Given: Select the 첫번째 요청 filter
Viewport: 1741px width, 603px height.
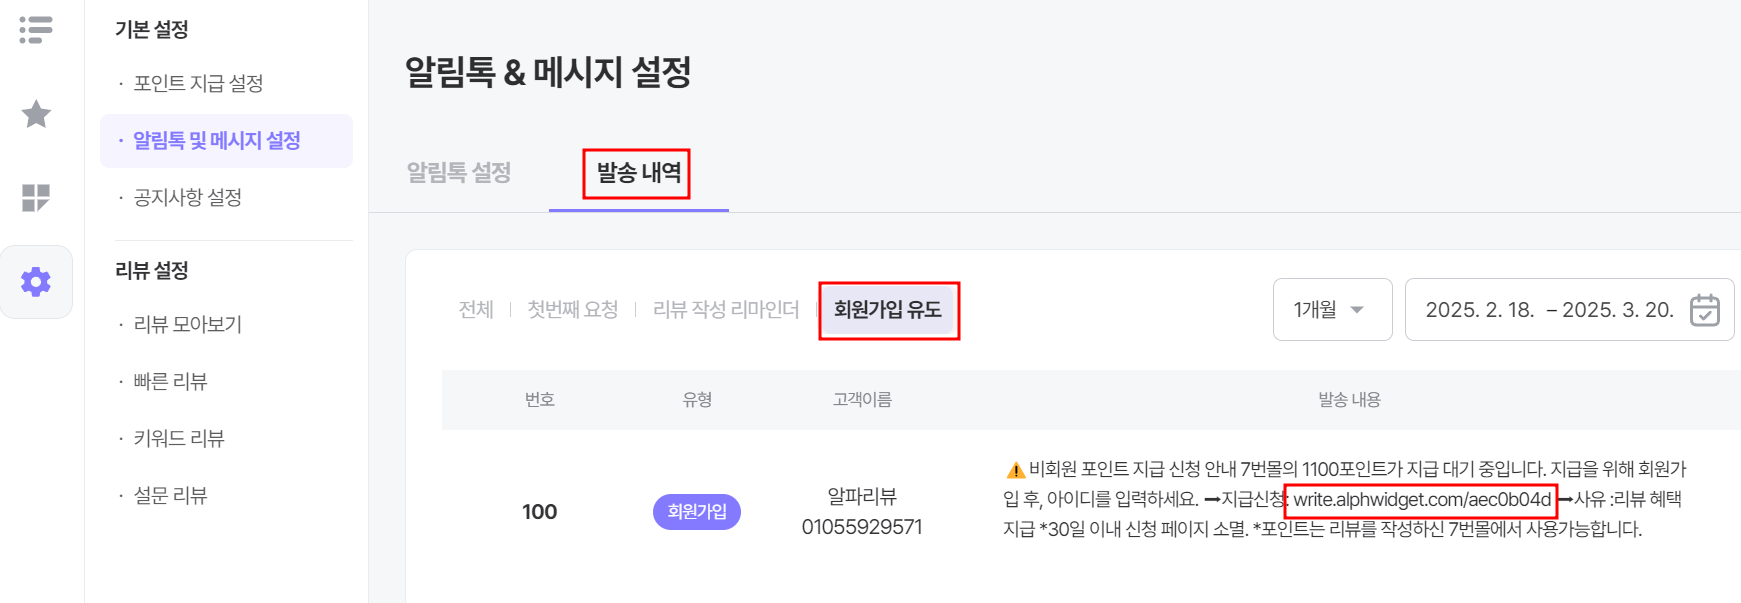Looking at the screenshot, I should 573,310.
